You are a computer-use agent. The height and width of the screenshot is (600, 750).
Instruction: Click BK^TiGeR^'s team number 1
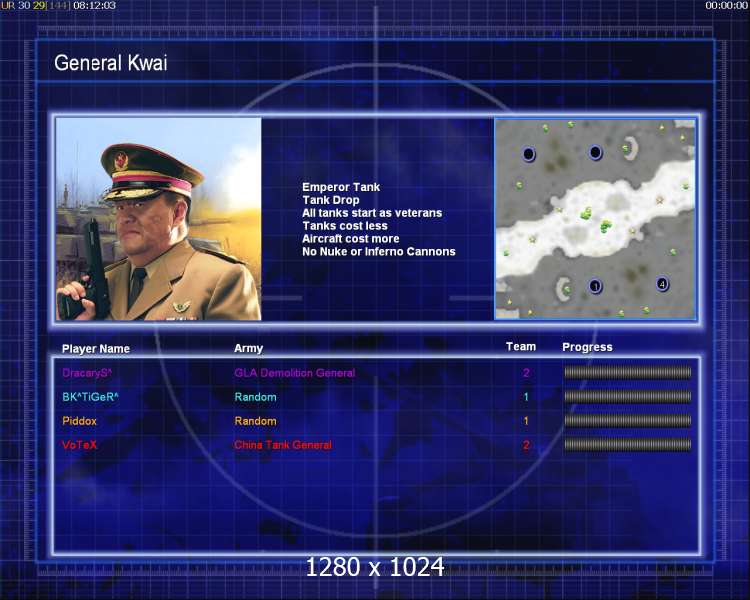click(526, 397)
